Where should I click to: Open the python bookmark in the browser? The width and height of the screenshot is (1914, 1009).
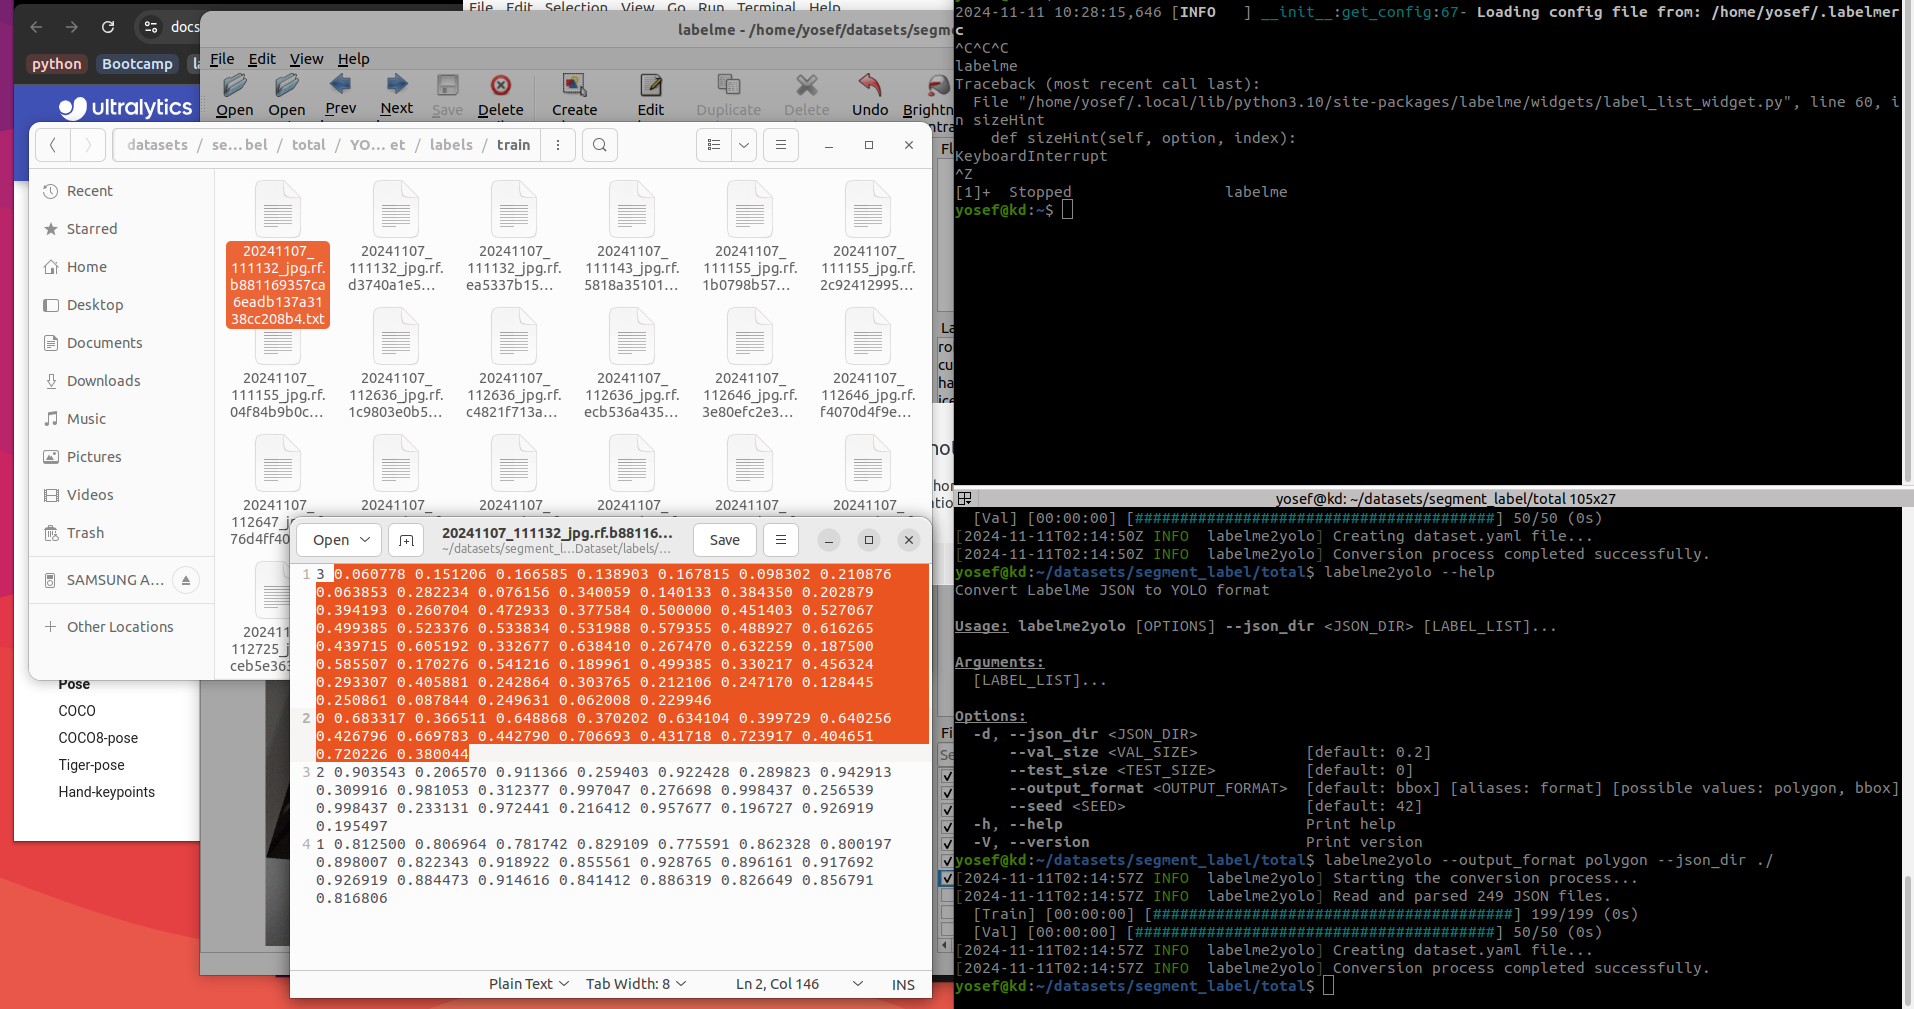(57, 64)
